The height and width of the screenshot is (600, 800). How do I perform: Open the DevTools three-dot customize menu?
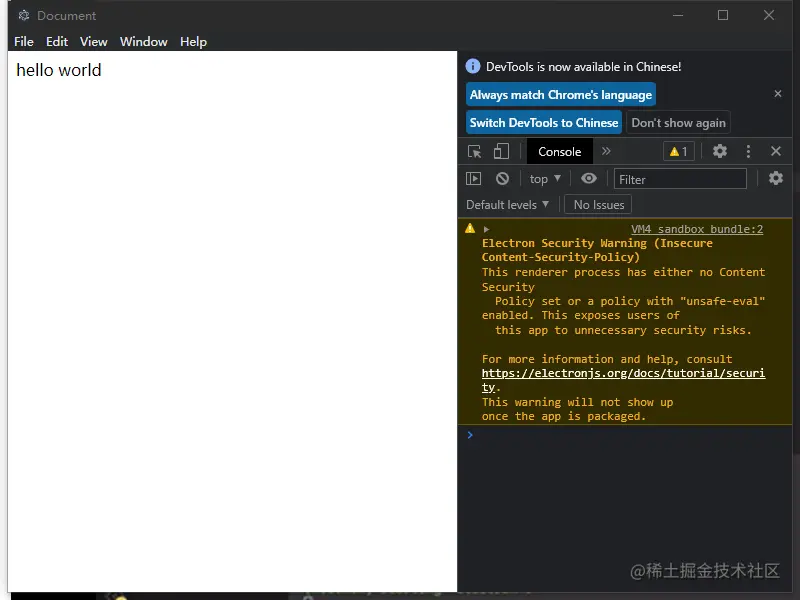pyautogui.click(x=746, y=151)
